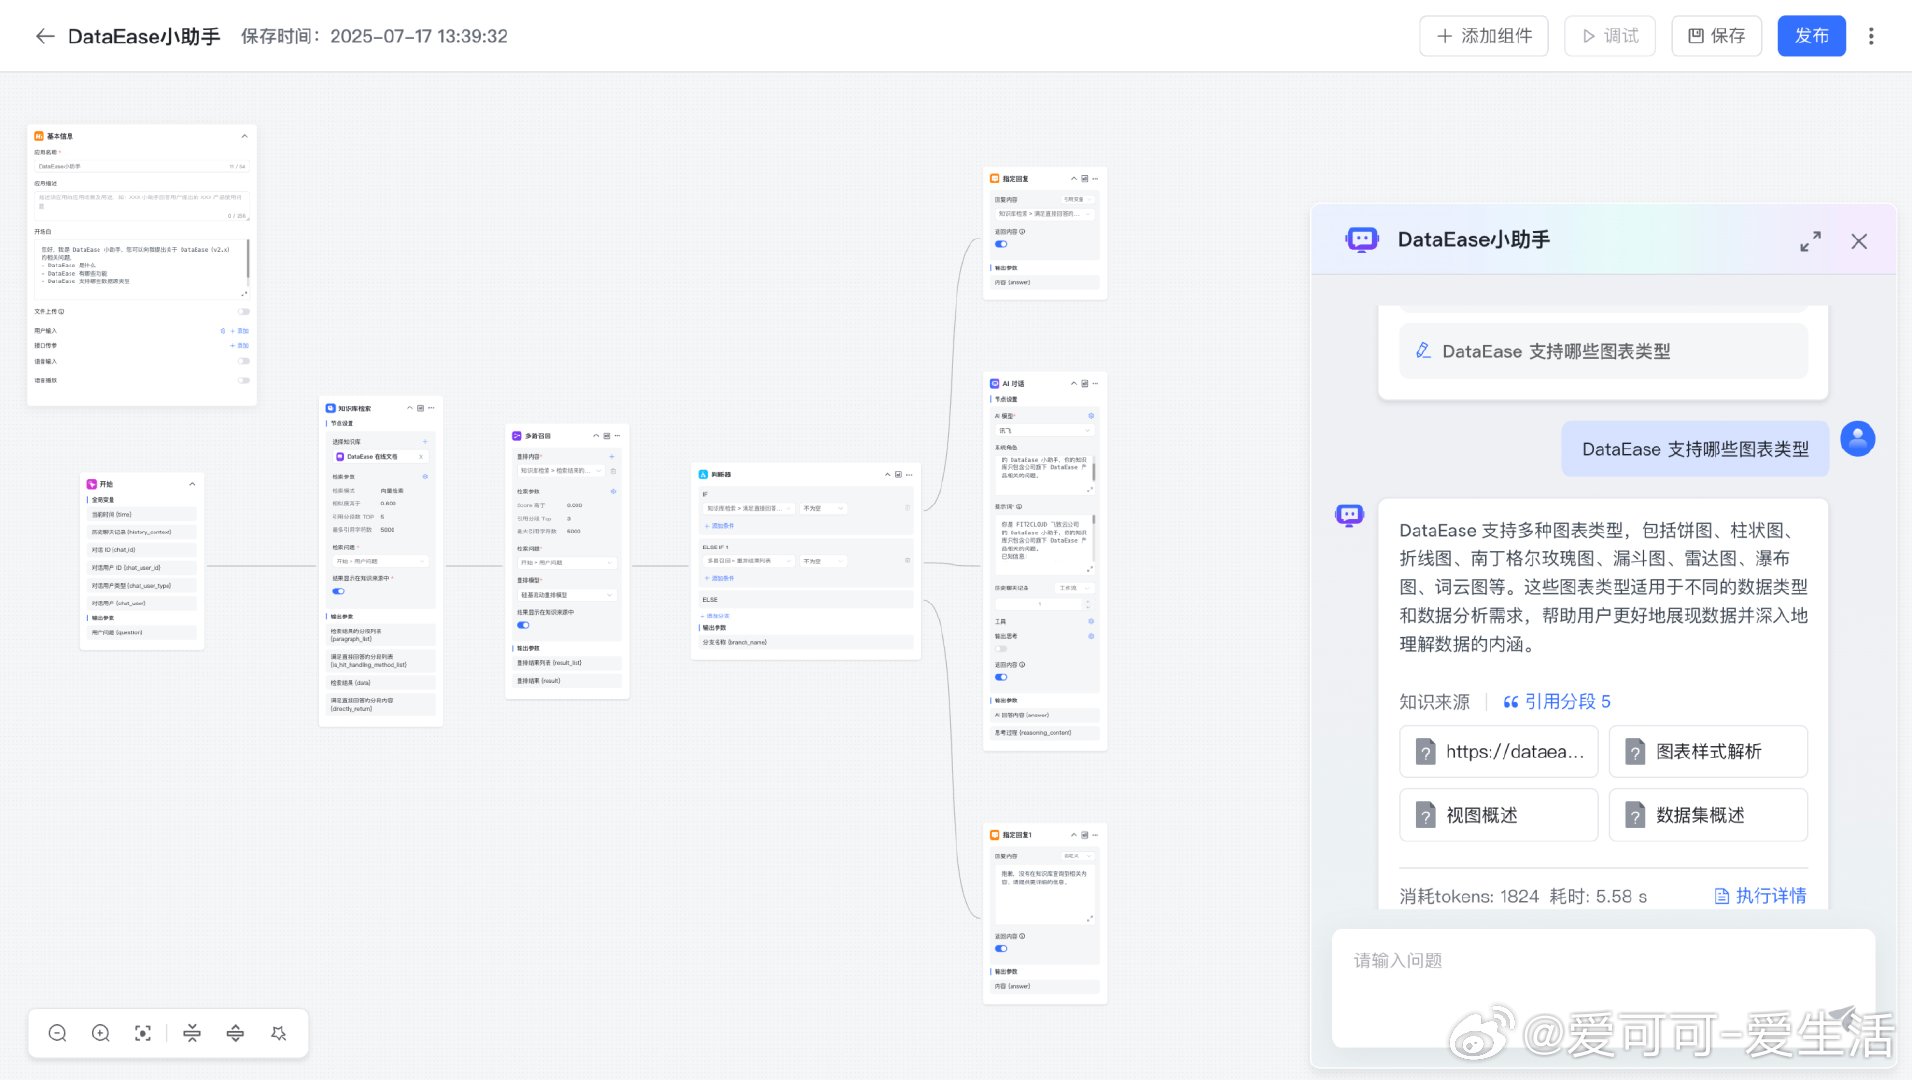Toggle 返回内容 switch in 指定回复 node
The width and height of the screenshot is (1912, 1080).
pyautogui.click(x=1001, y=244)
